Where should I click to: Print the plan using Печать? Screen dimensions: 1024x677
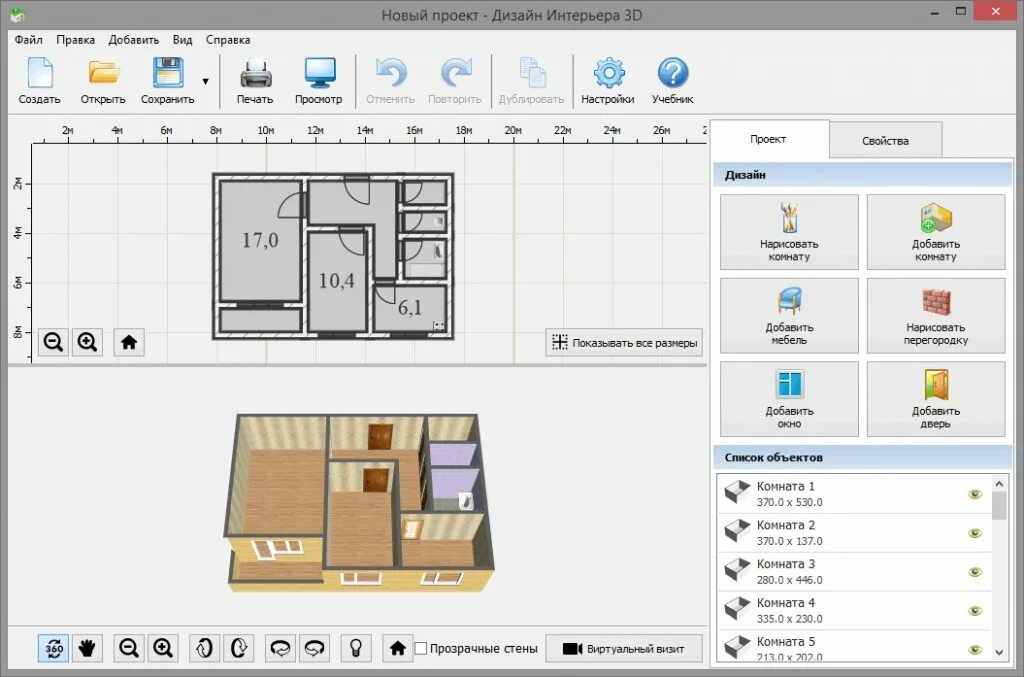click(x=255, y=80)
